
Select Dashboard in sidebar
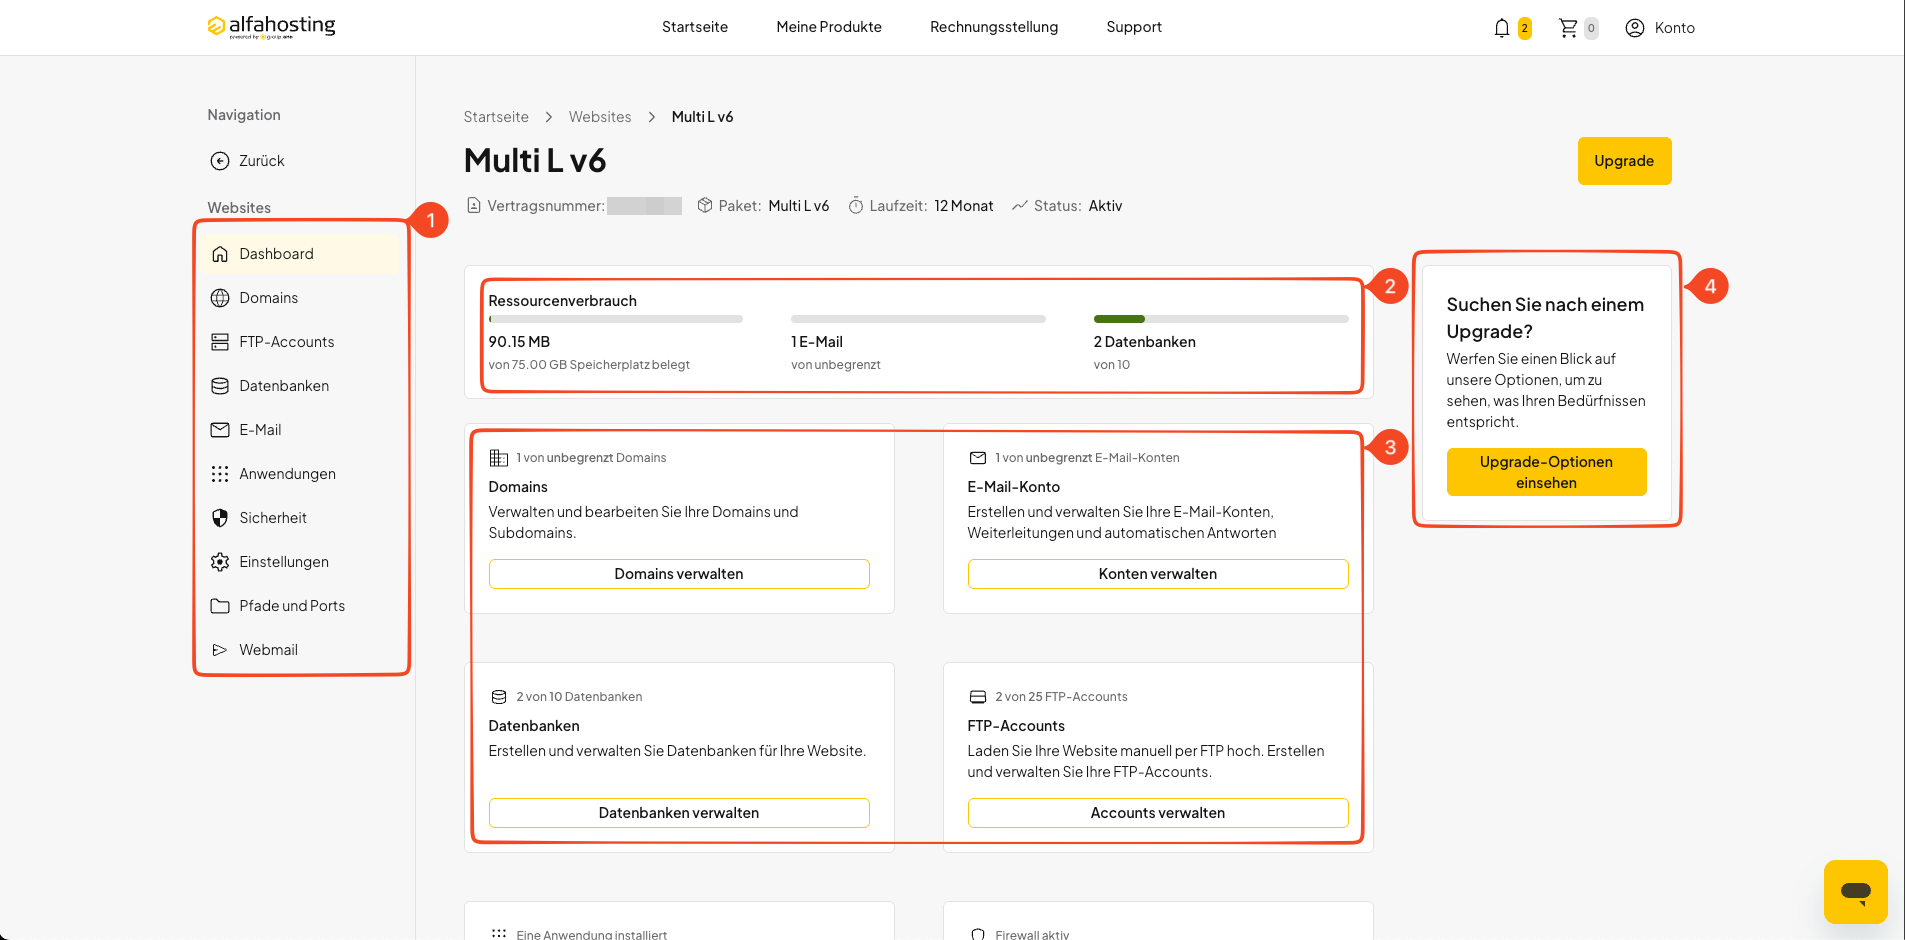tap(301, 254)
